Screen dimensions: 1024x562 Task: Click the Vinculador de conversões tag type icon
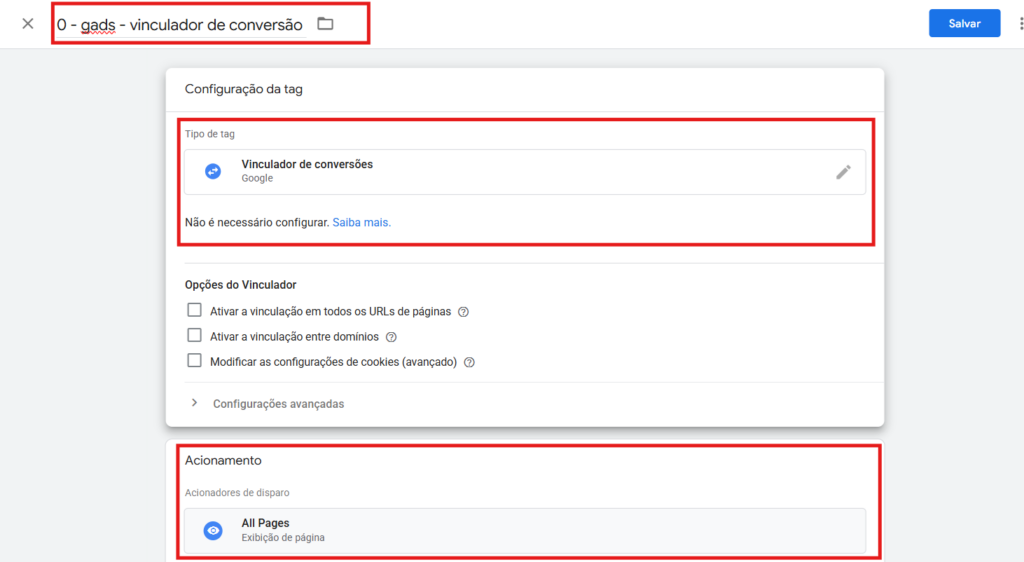point(213,171)
